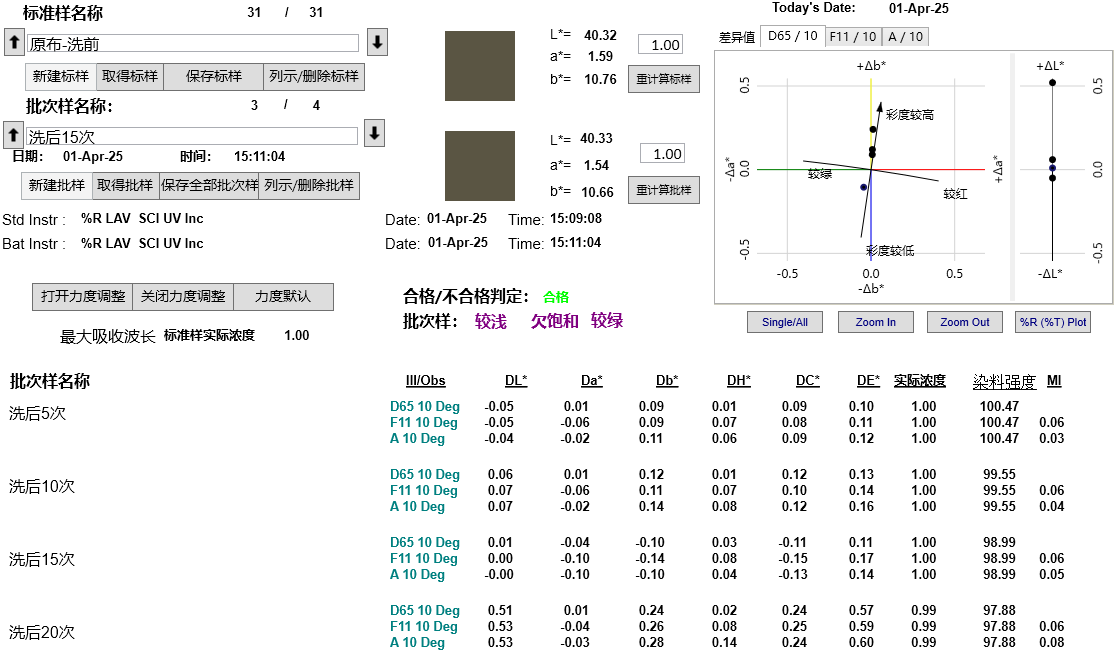Open 列示/删除标样 list
Screen dimensions: 1115x653
pos(314,77)
